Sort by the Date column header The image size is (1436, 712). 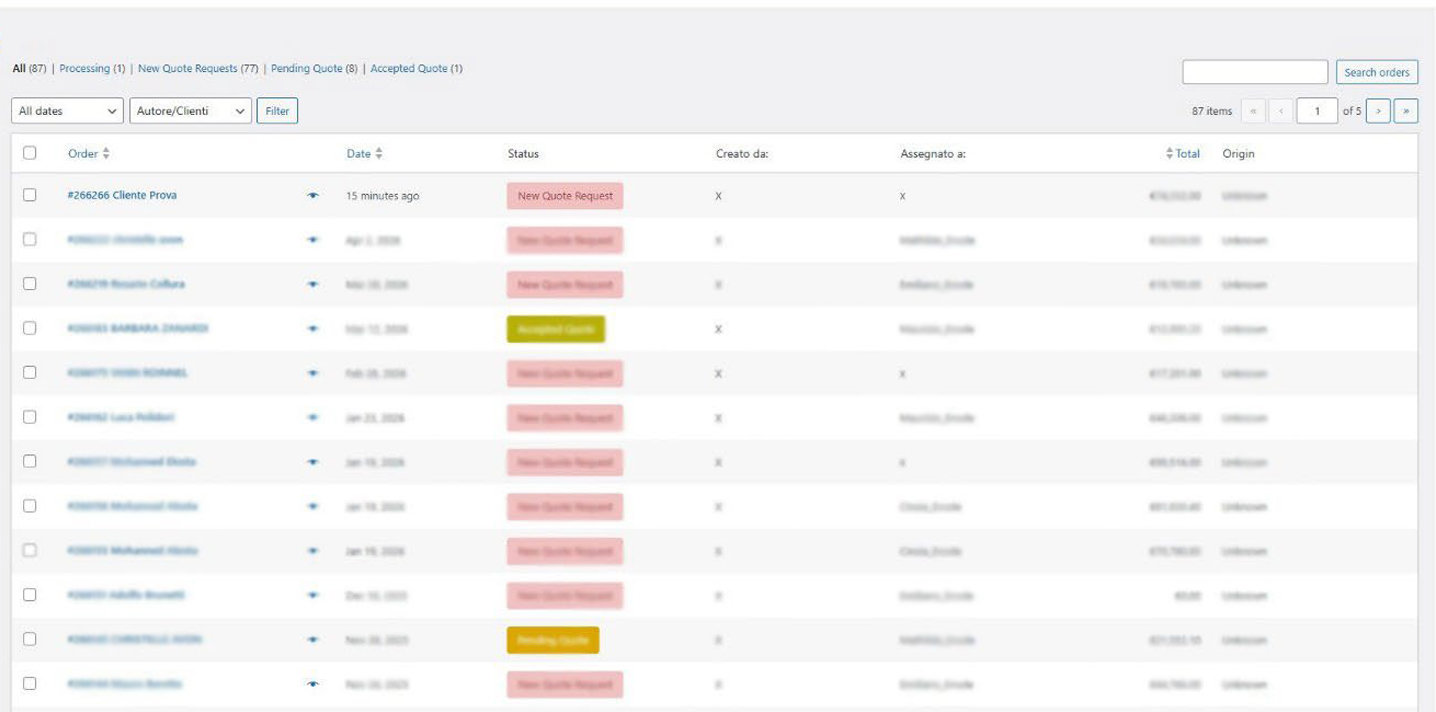coord(358,154)
